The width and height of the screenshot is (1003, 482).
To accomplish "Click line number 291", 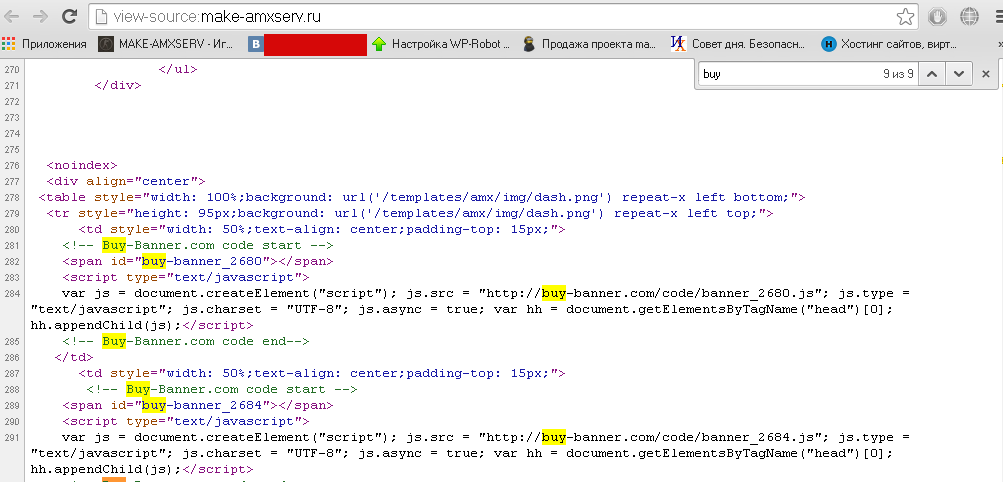I will point(12,437).
